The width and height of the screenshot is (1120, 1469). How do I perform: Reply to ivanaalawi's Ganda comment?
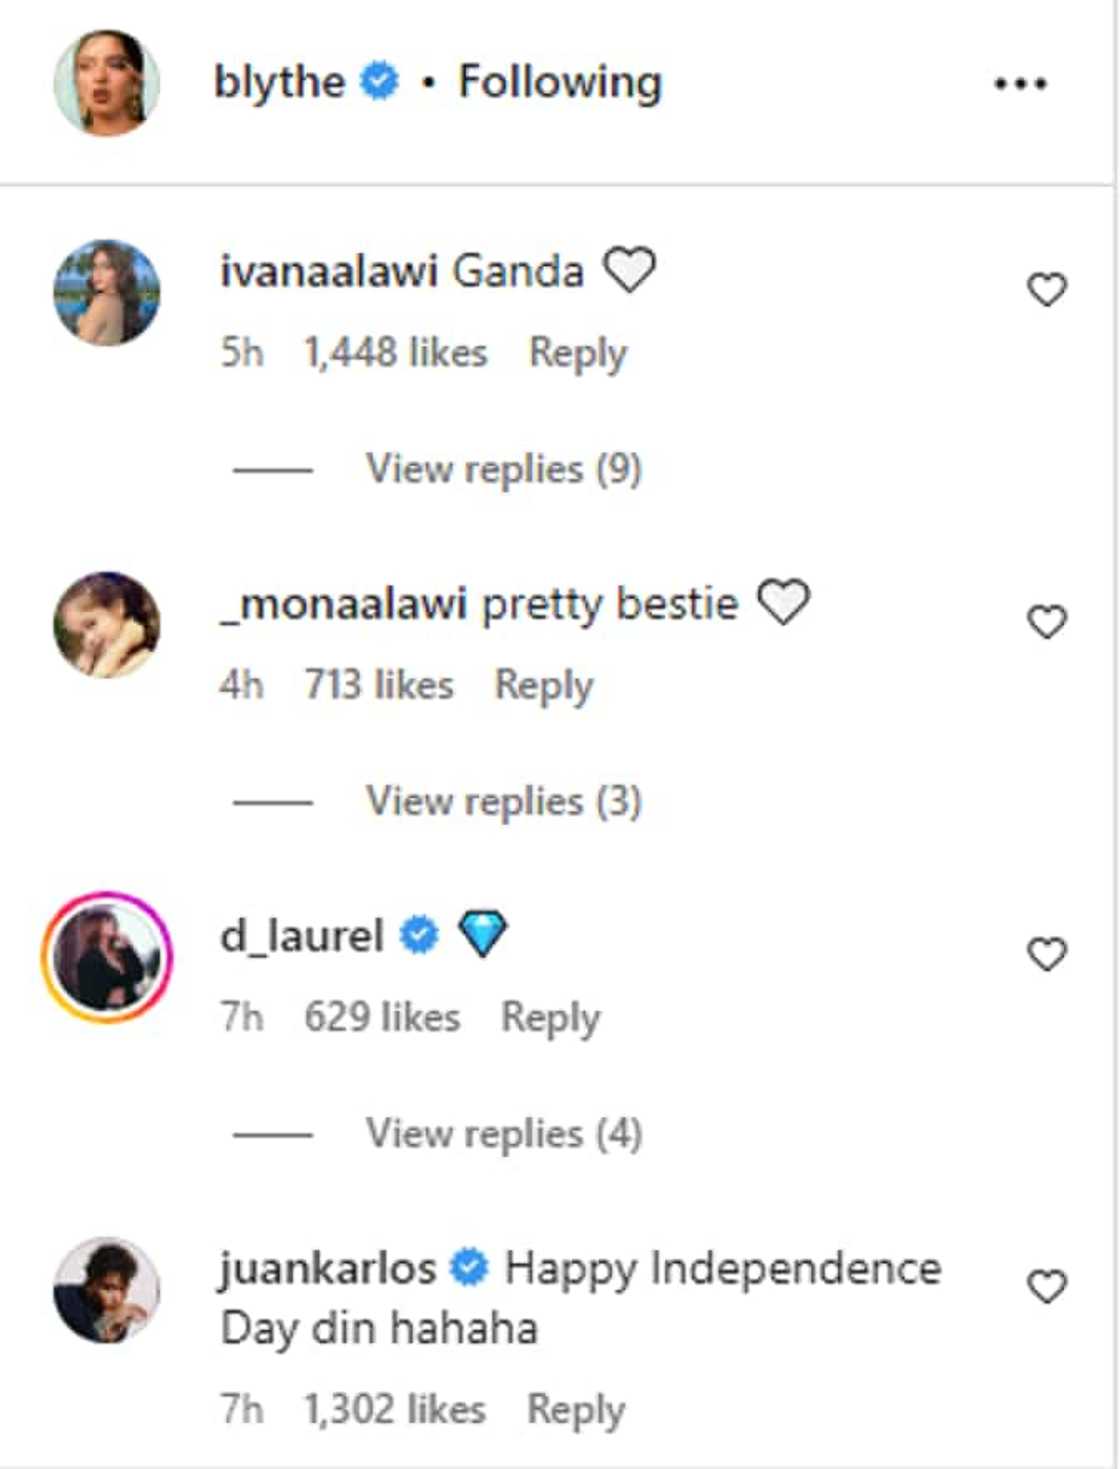pos(577,353)
